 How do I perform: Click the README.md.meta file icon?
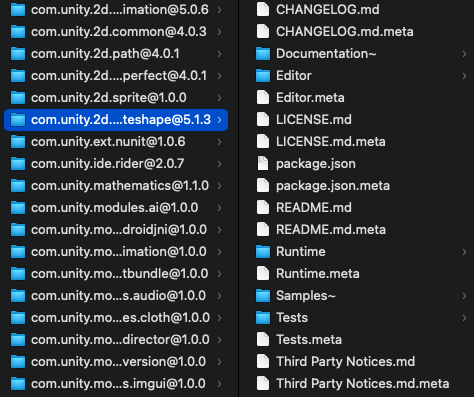click(x=263, y=230)
